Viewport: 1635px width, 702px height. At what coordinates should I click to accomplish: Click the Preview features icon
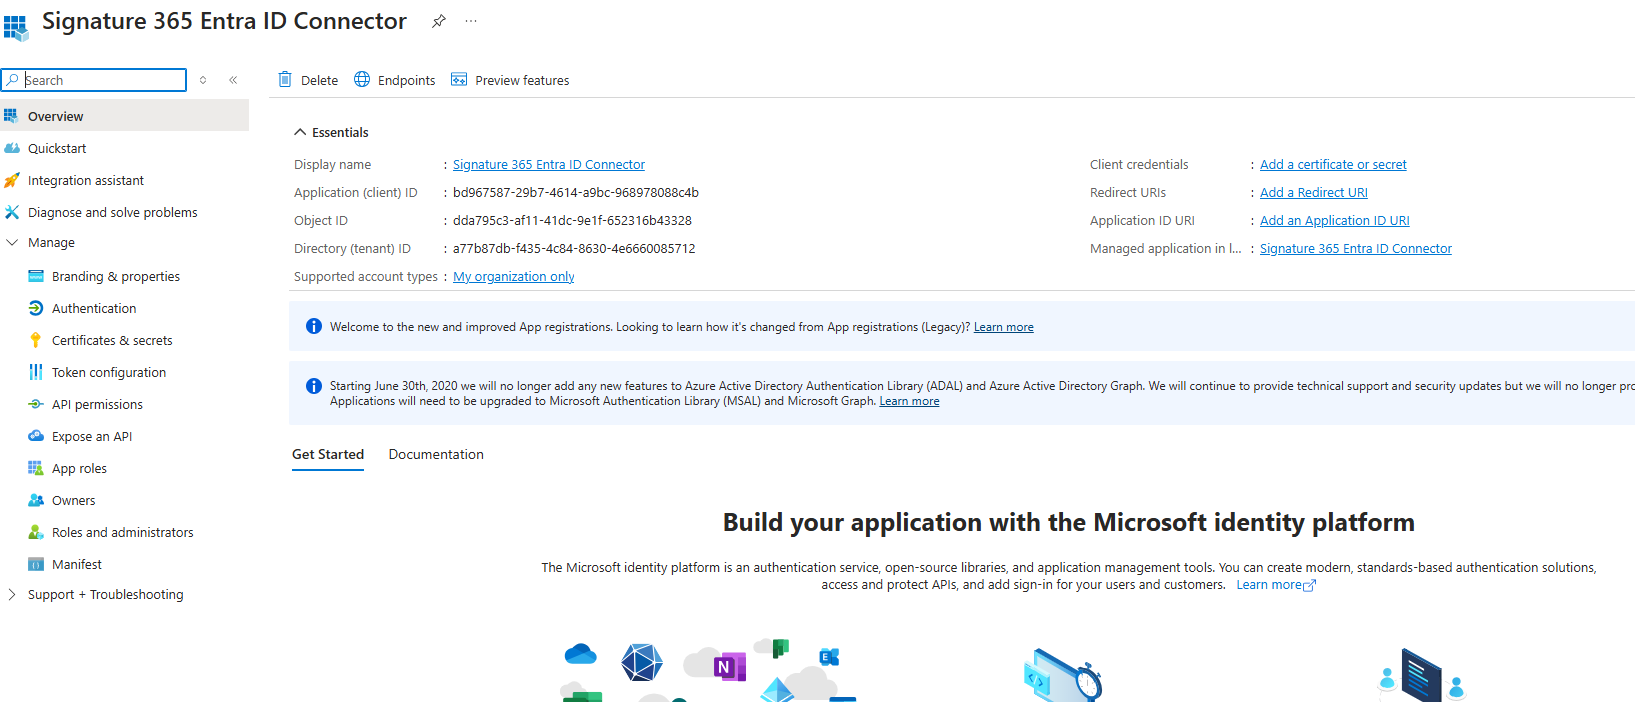(459, 79)
